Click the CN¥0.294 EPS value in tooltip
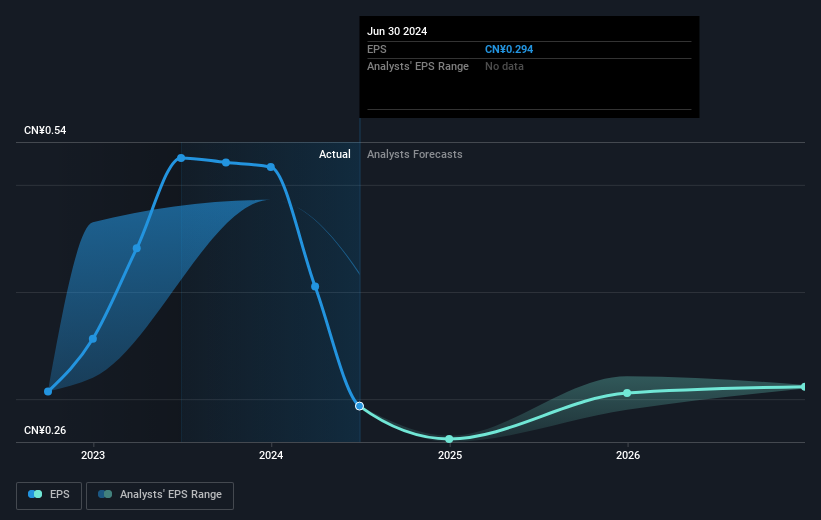This screenshot has height=520, width=821. [509, 49]
